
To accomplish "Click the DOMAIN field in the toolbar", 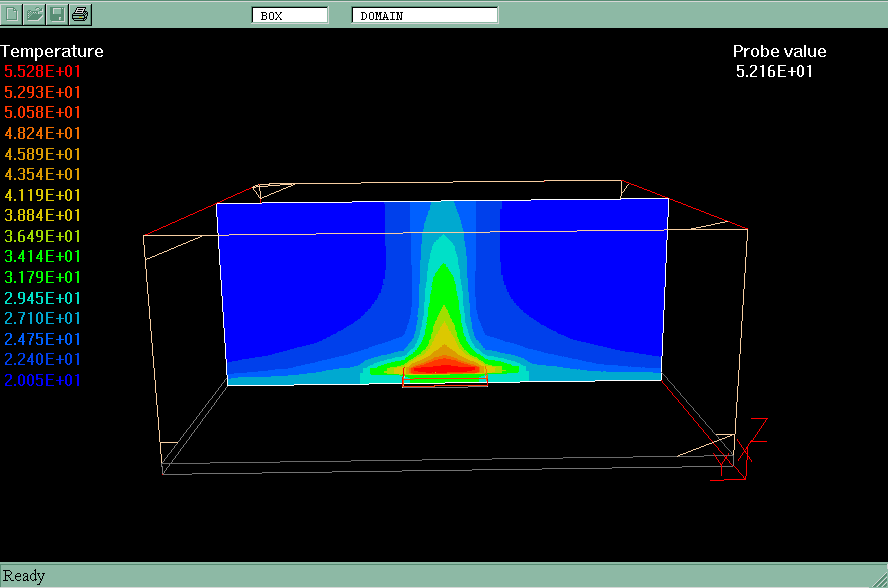I will pos(424,15).
